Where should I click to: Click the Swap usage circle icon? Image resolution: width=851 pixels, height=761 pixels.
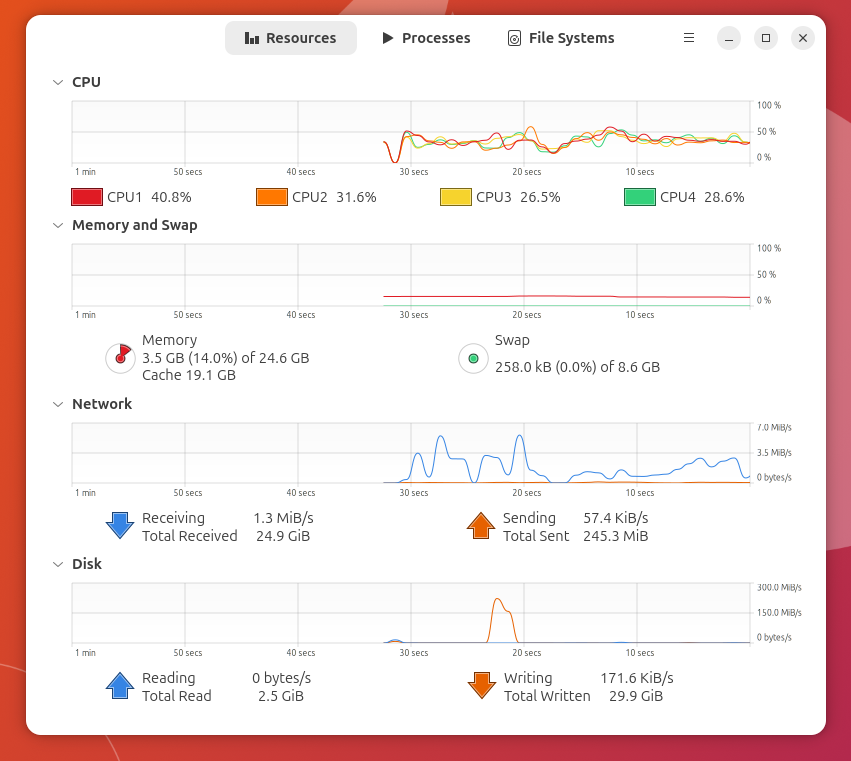pyautogui.click(x=473, y=358)
